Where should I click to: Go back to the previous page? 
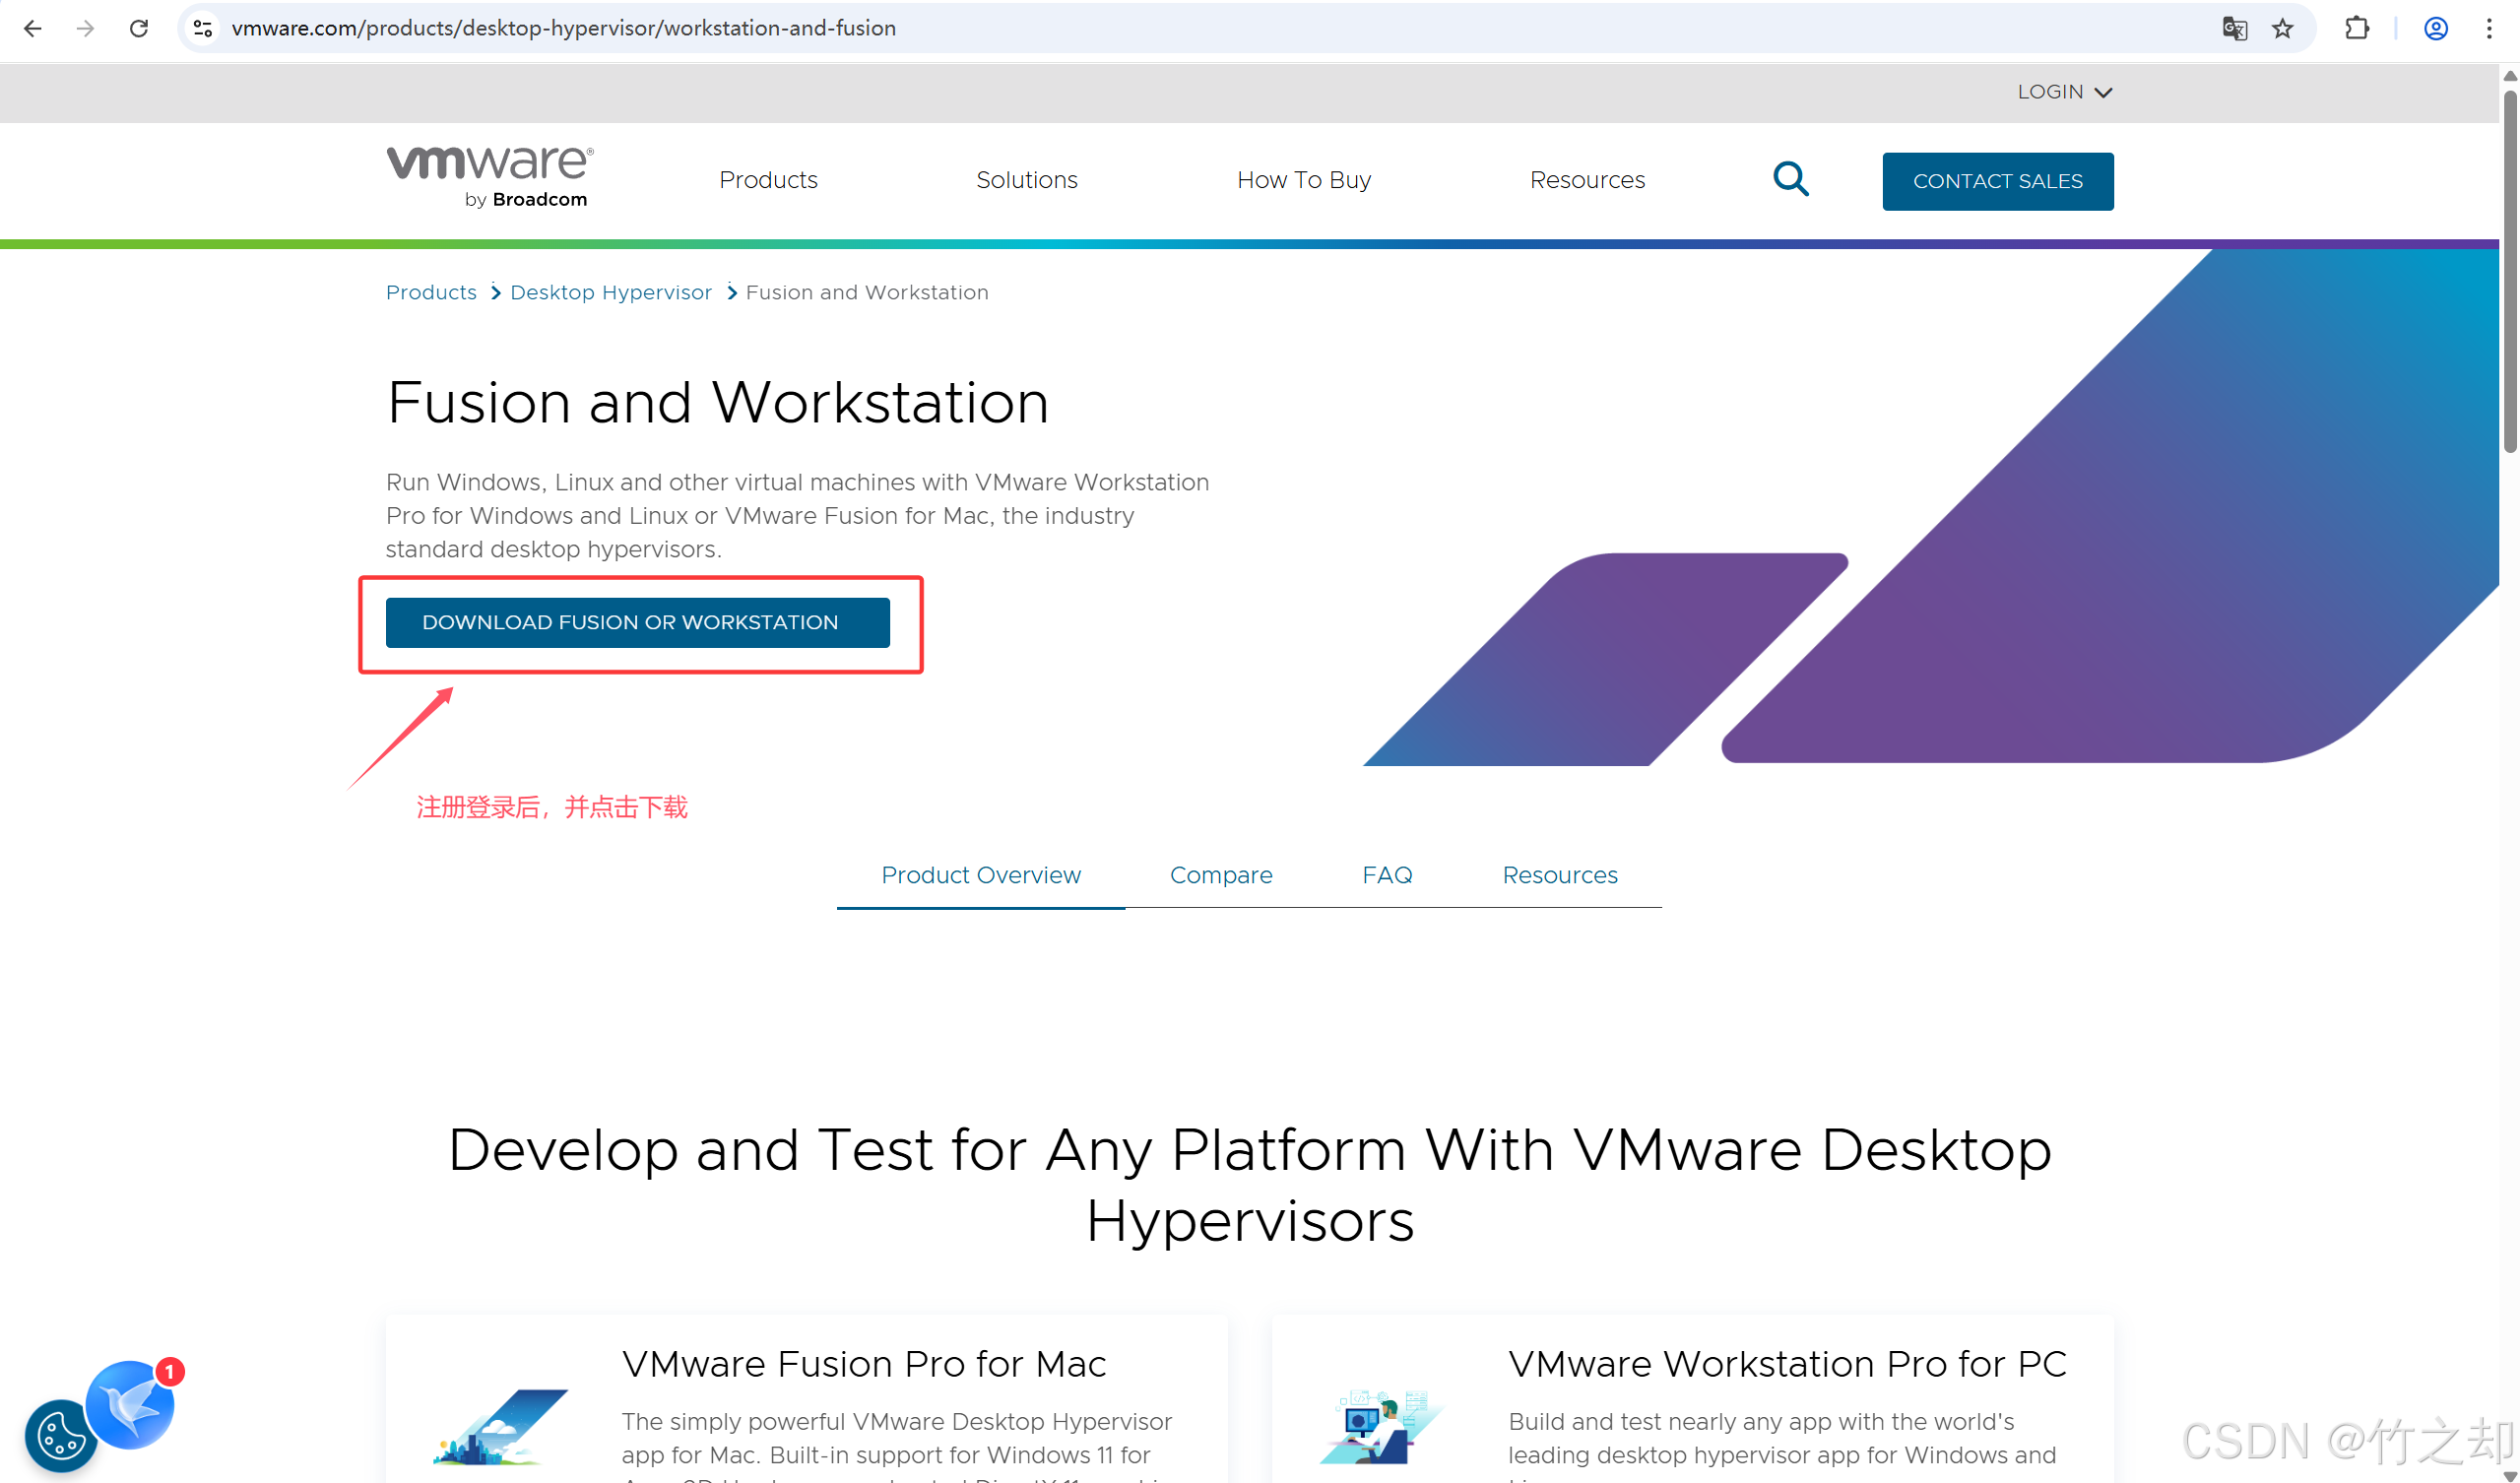pos(32,28)
